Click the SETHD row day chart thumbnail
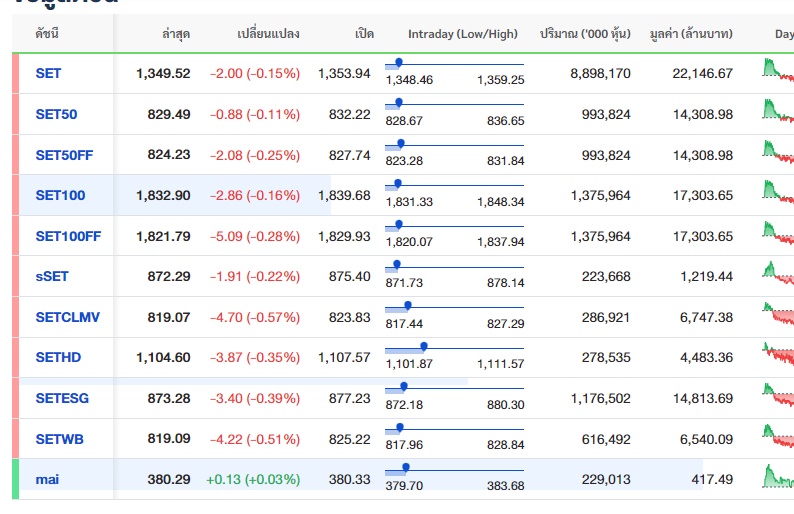The height and width of the screenshot is (514, 794). 778,354
